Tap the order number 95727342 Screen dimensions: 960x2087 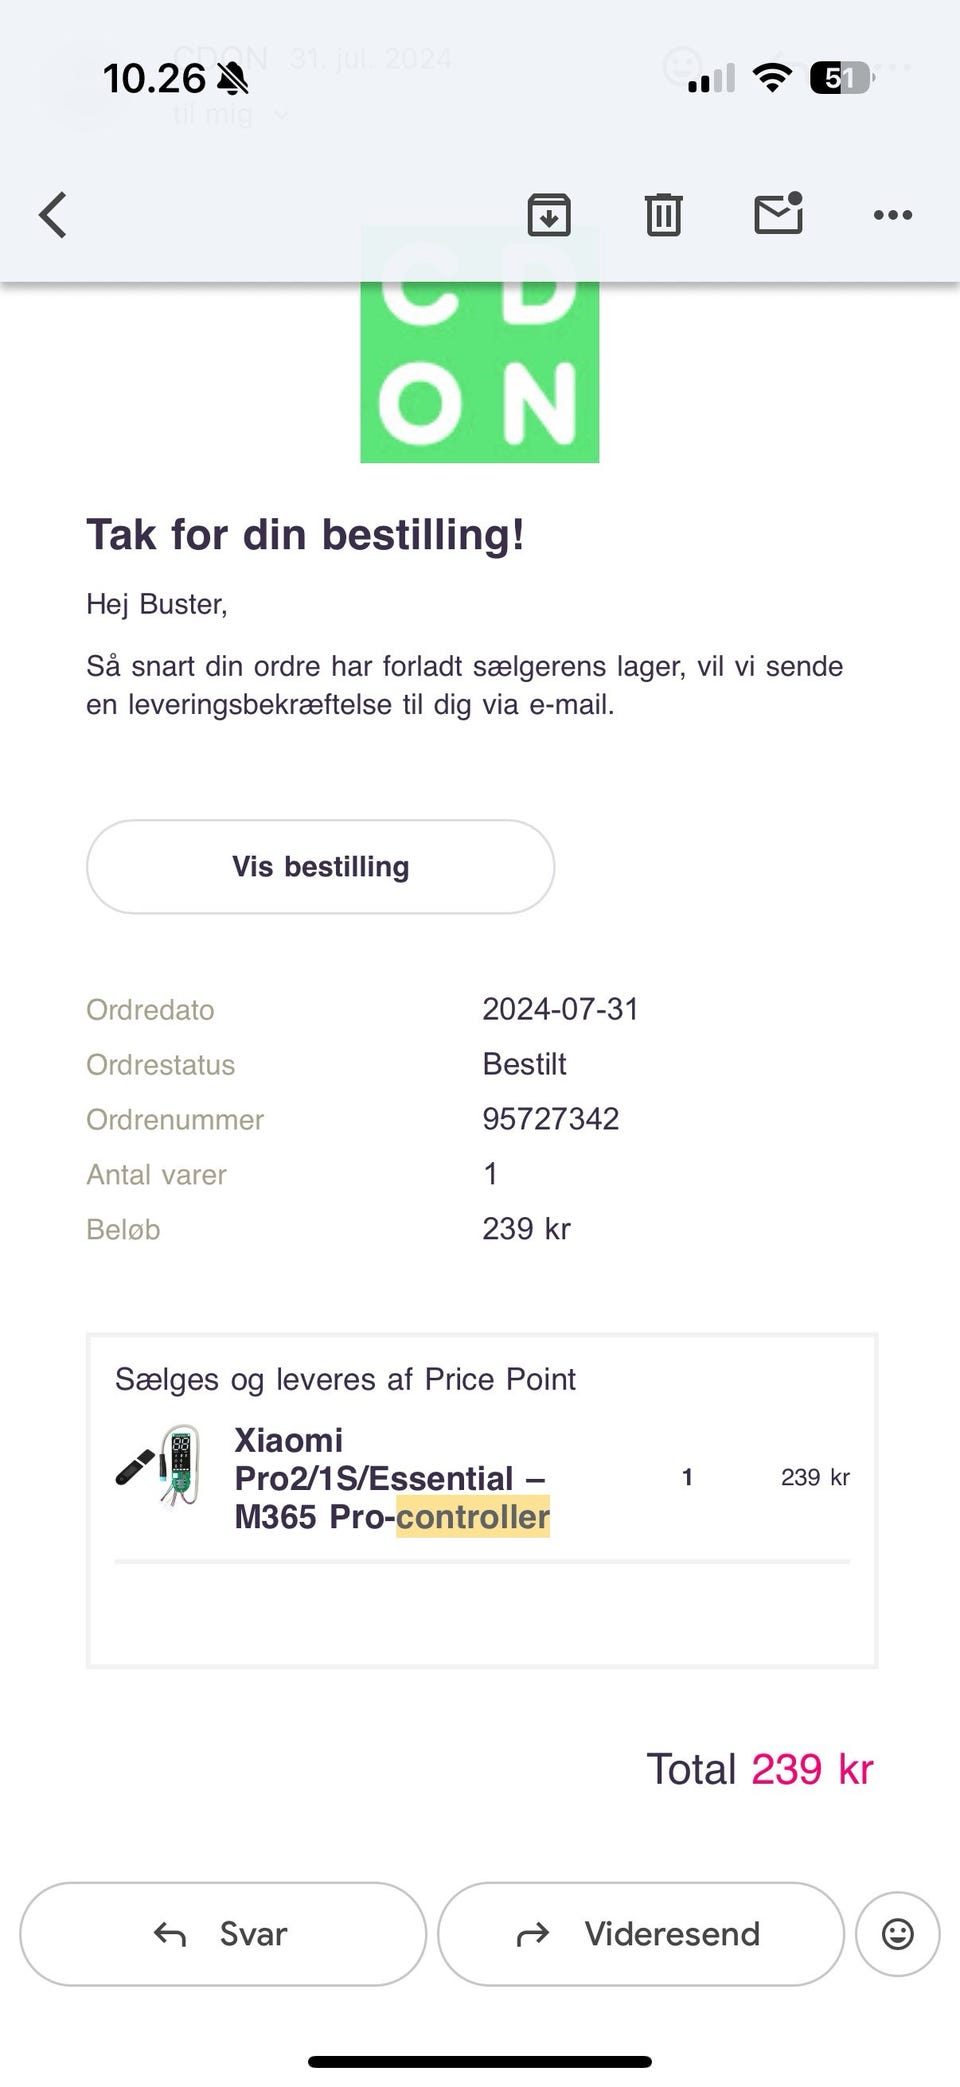coord(550,1119)
